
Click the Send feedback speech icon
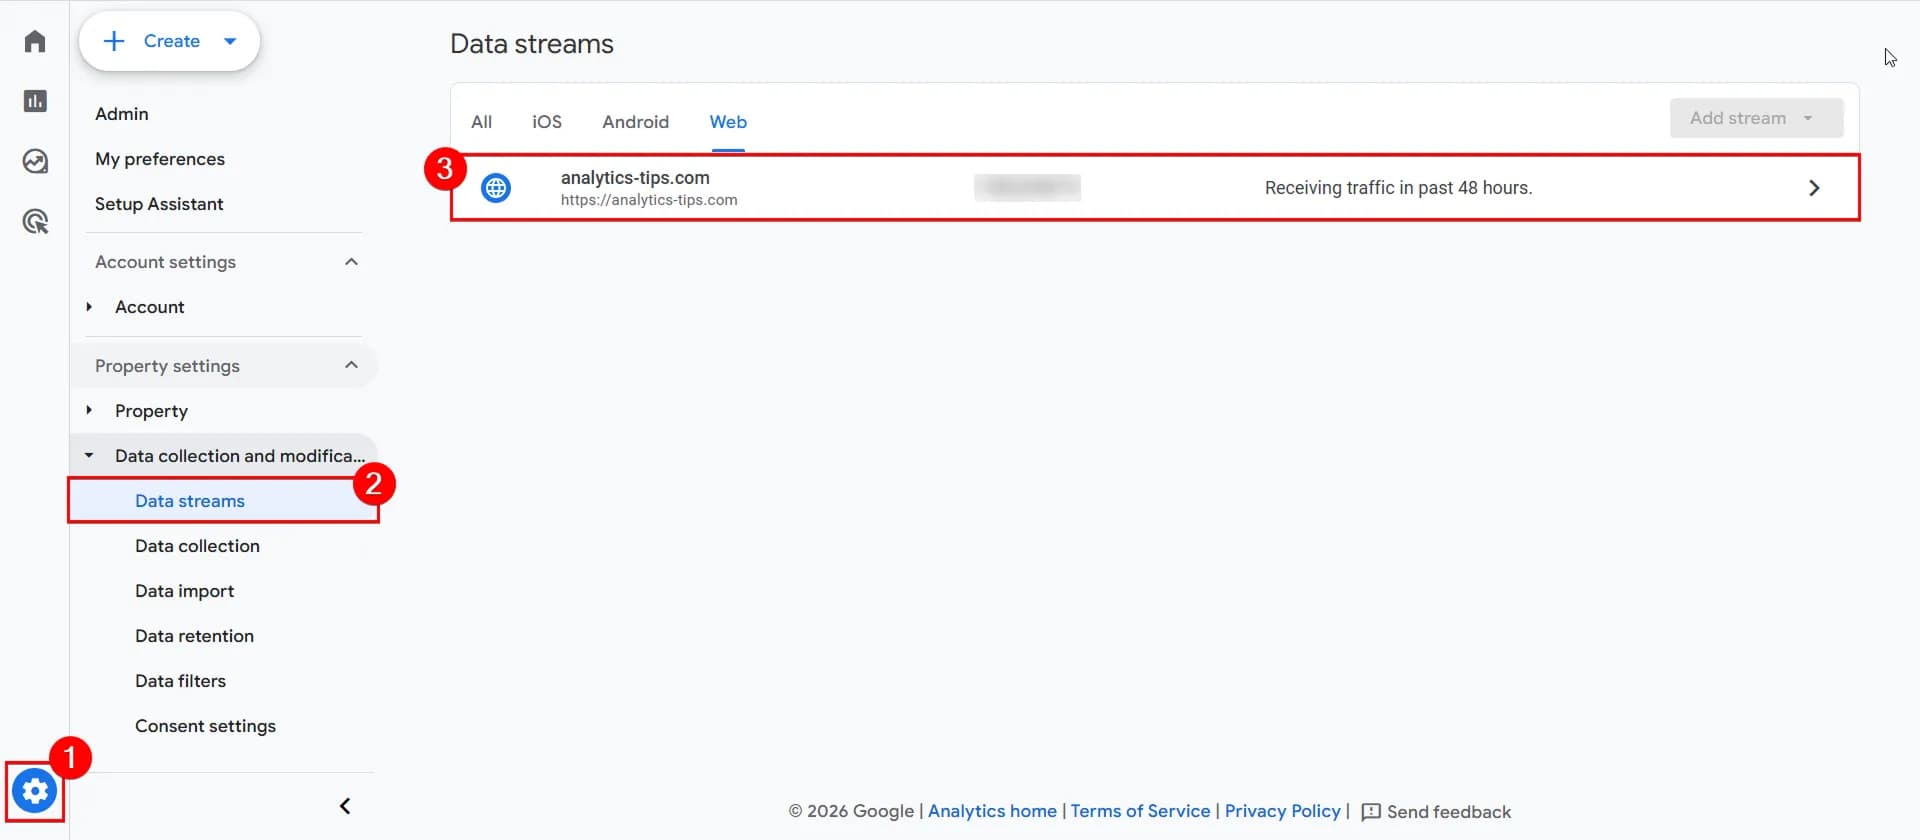pos(1371,812)
